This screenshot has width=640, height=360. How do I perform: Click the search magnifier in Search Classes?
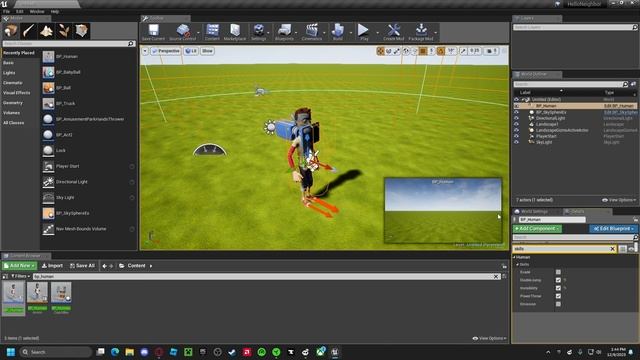[x=131, y=43]
